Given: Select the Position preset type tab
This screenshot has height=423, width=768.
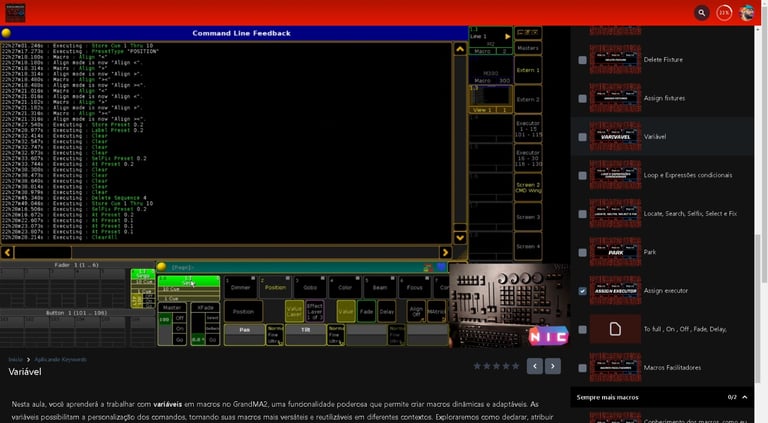Looking at the screenshot, I should coord(275,287).
